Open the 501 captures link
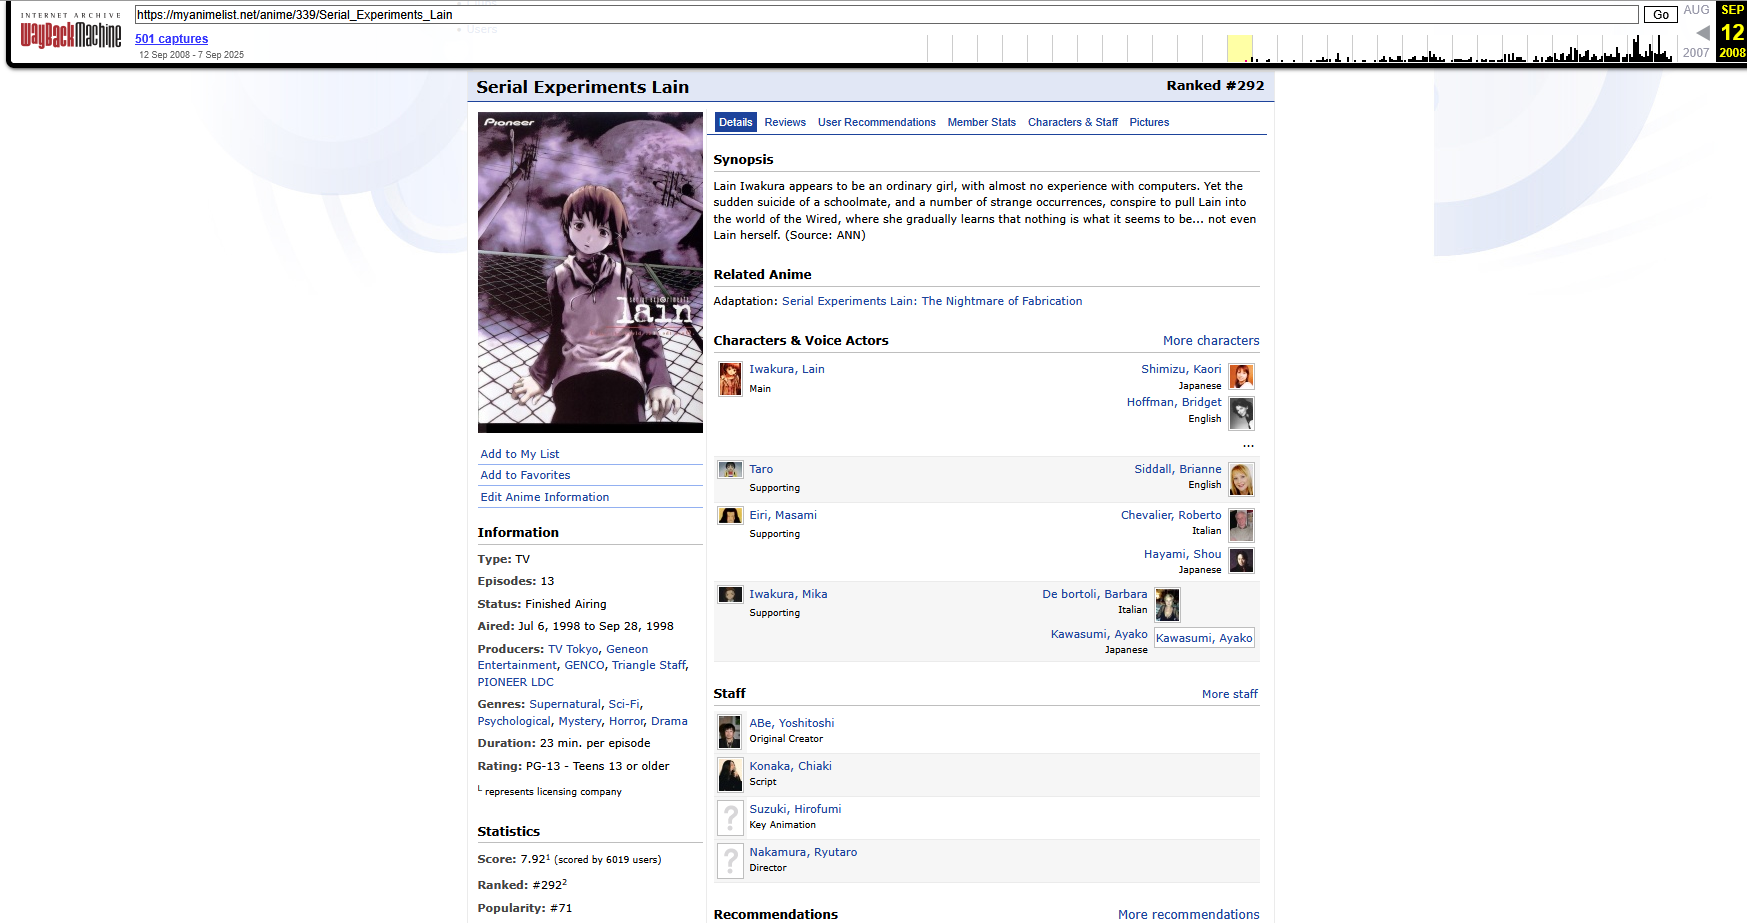This screenshot has height=923, width=1747. 172,39
